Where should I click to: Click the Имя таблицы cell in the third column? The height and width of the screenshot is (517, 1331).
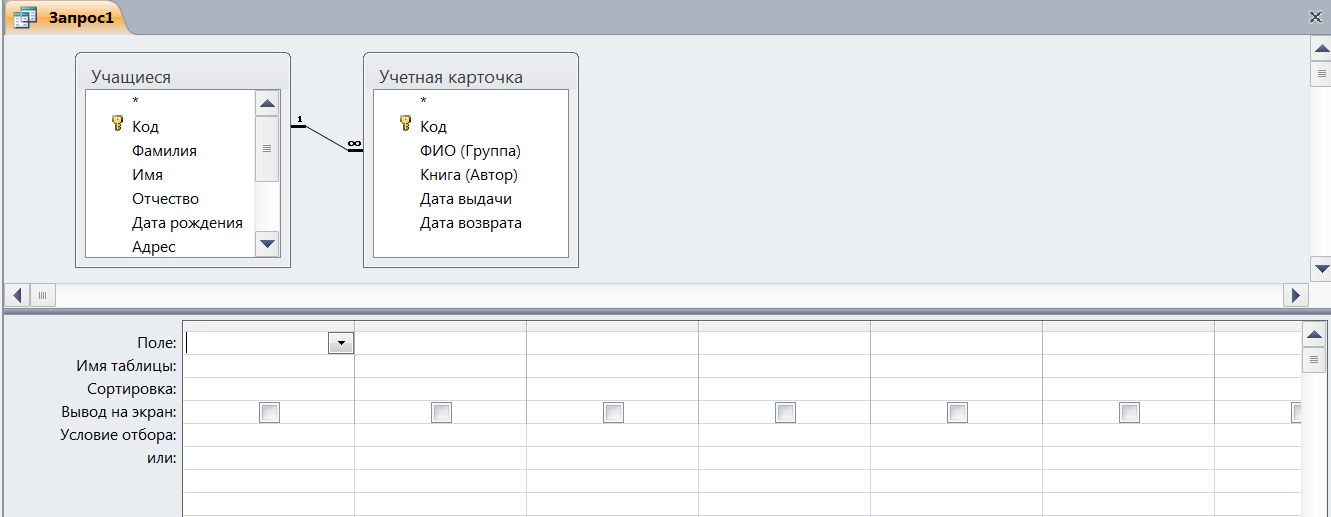coord(613,366)
